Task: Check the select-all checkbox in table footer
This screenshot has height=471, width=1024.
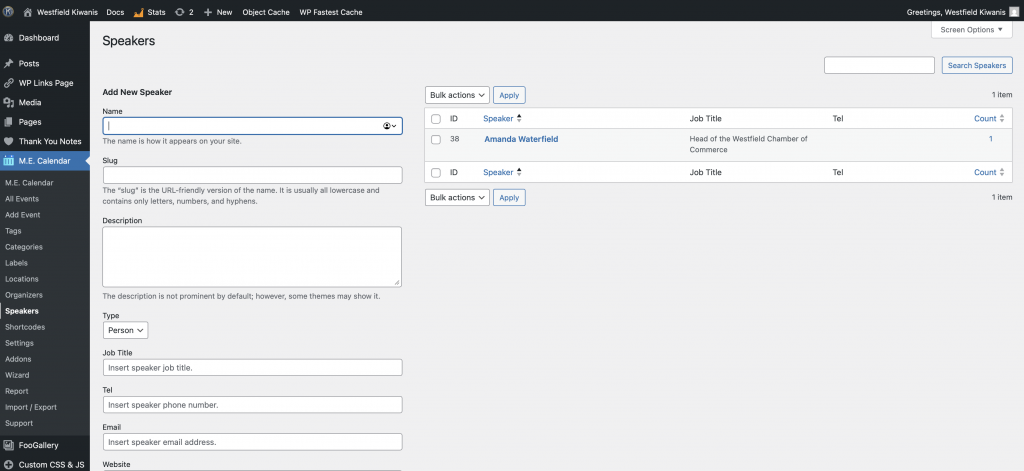Action: [436, 173]
